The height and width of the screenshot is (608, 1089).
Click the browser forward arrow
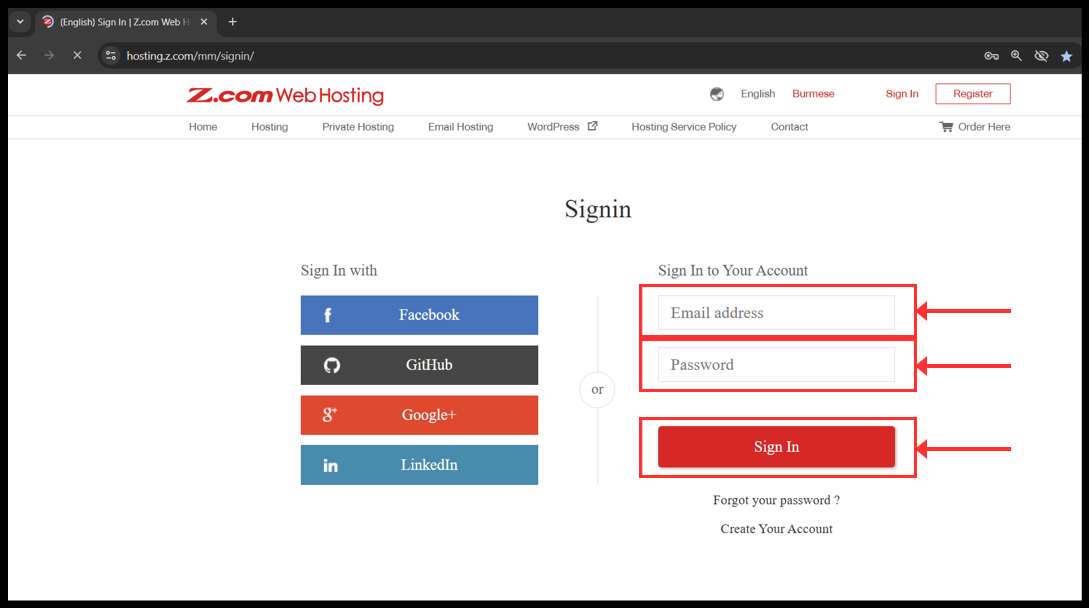pos(49,56)
